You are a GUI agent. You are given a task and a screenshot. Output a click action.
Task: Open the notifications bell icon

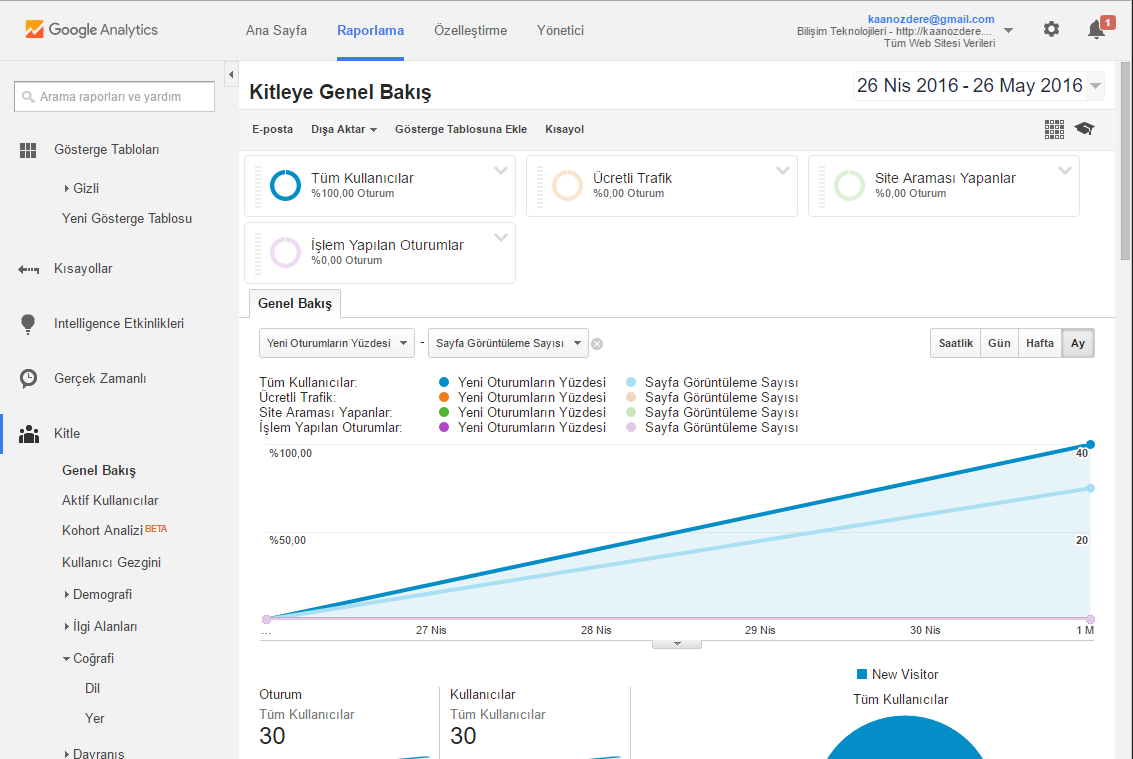coord(1096,30)
